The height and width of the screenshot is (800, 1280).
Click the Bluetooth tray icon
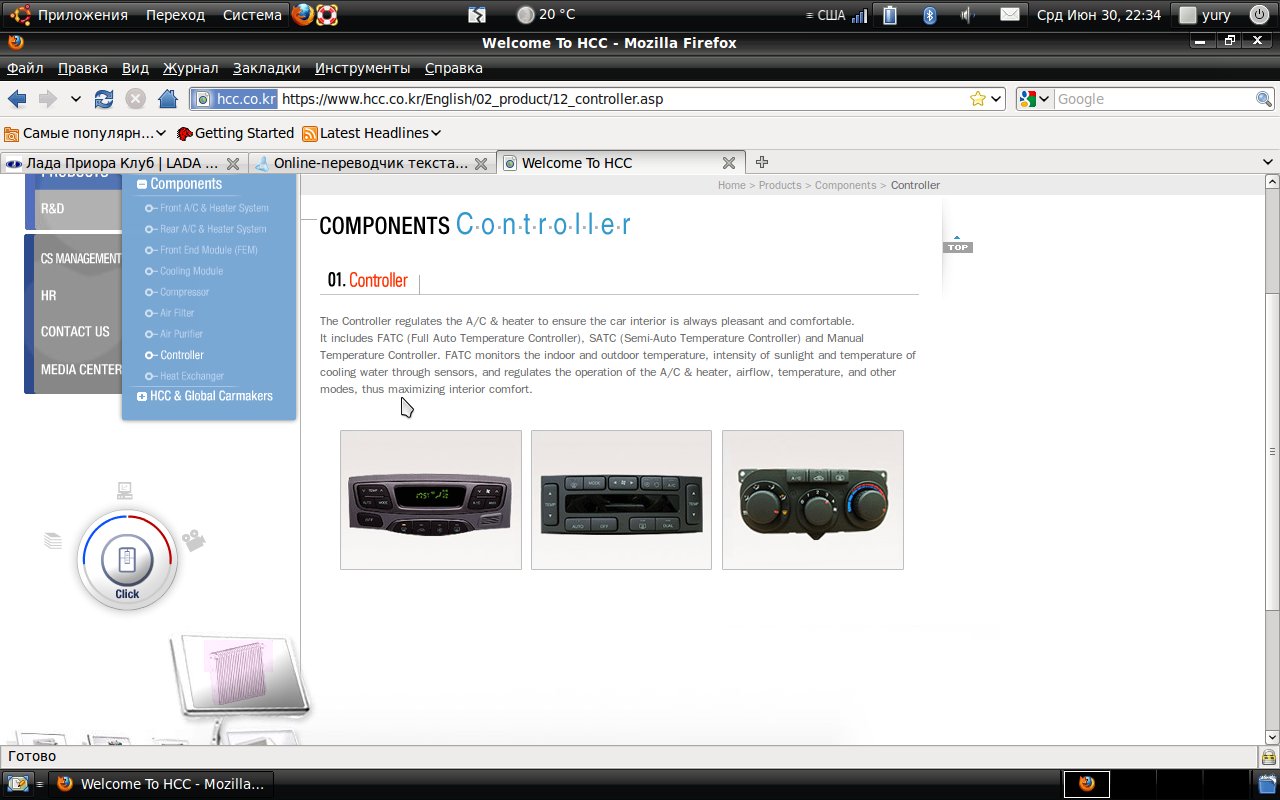929,15
